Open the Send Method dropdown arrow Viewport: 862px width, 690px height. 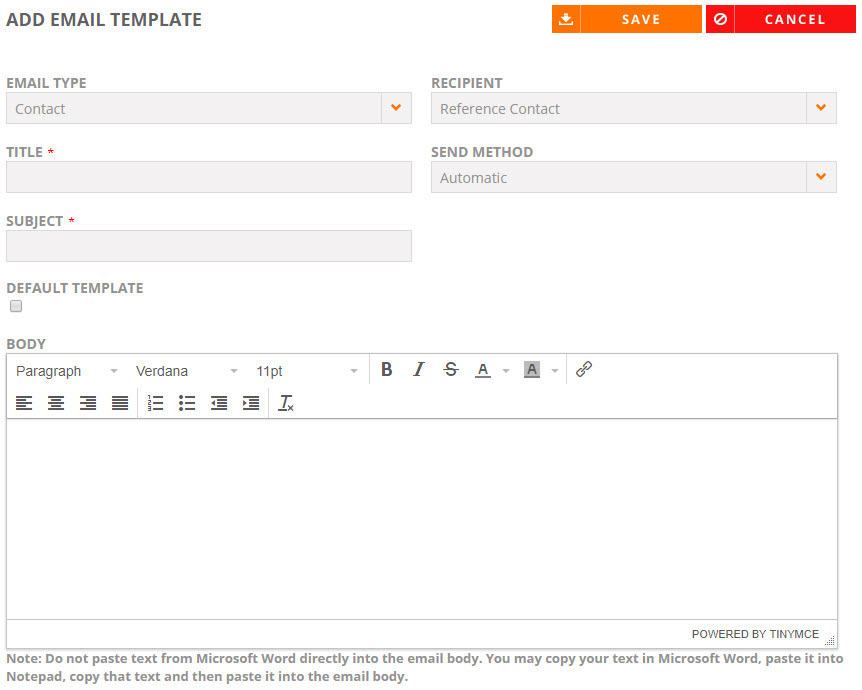[x=821, y=177]
